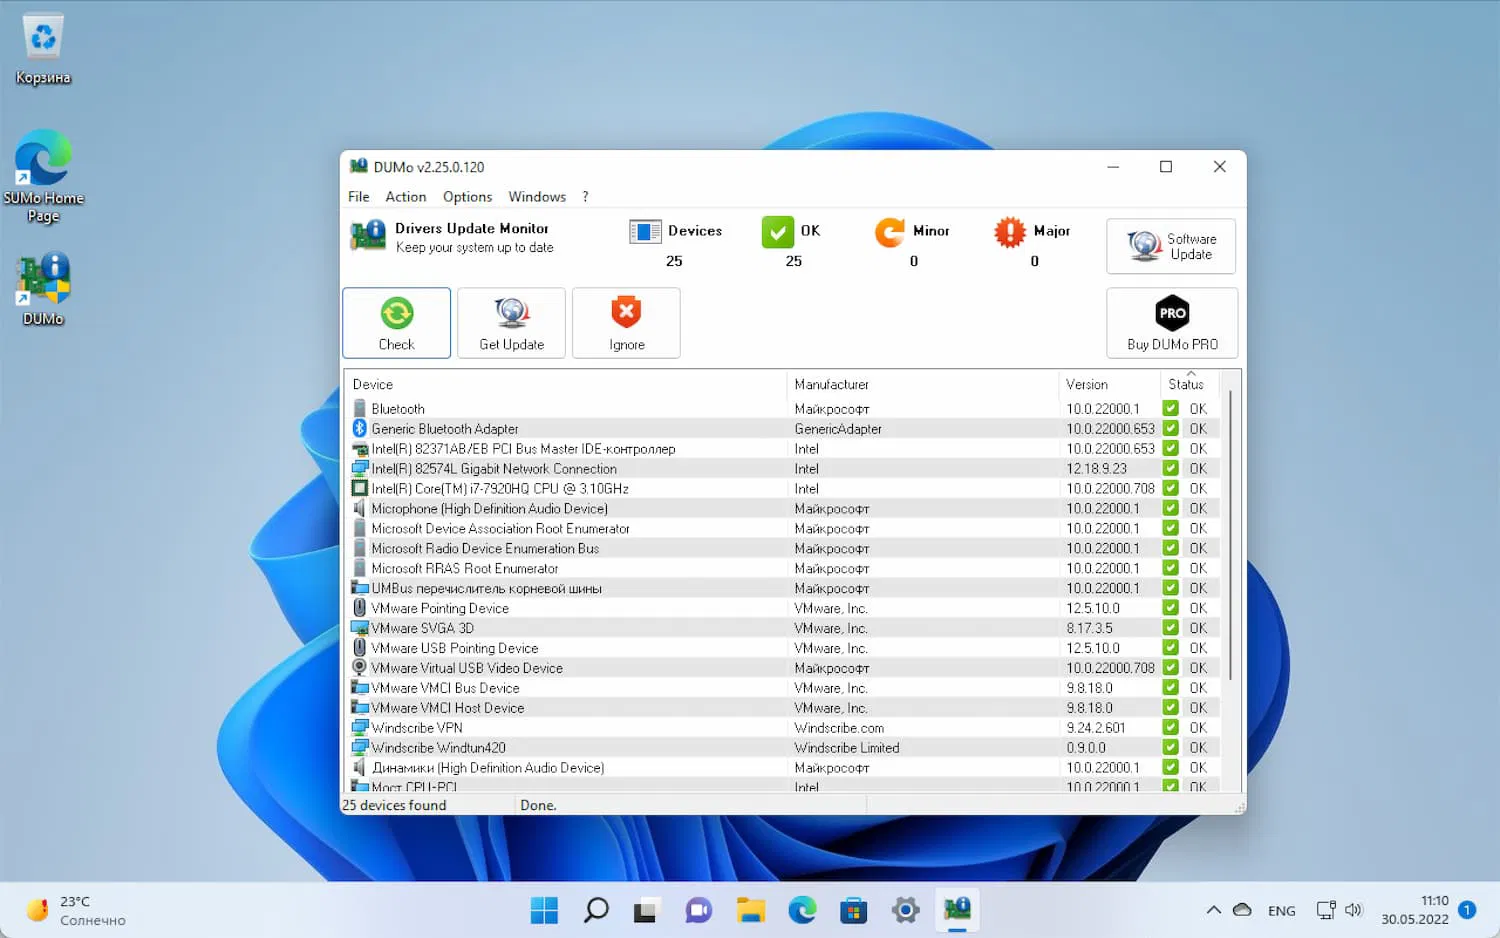
Task: Select the Intel Core i7-7920HQ CPU device row
Action: 500,488
